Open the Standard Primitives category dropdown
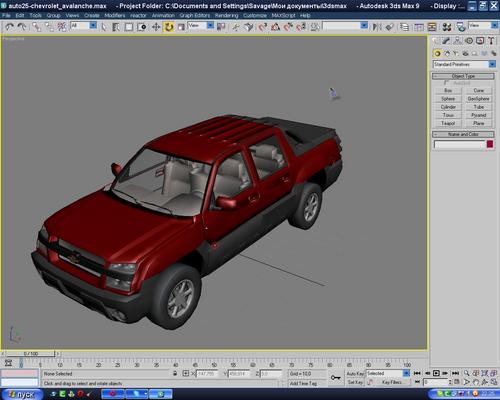The height and width of the screenshot is (400, 500). click(464, 64)
